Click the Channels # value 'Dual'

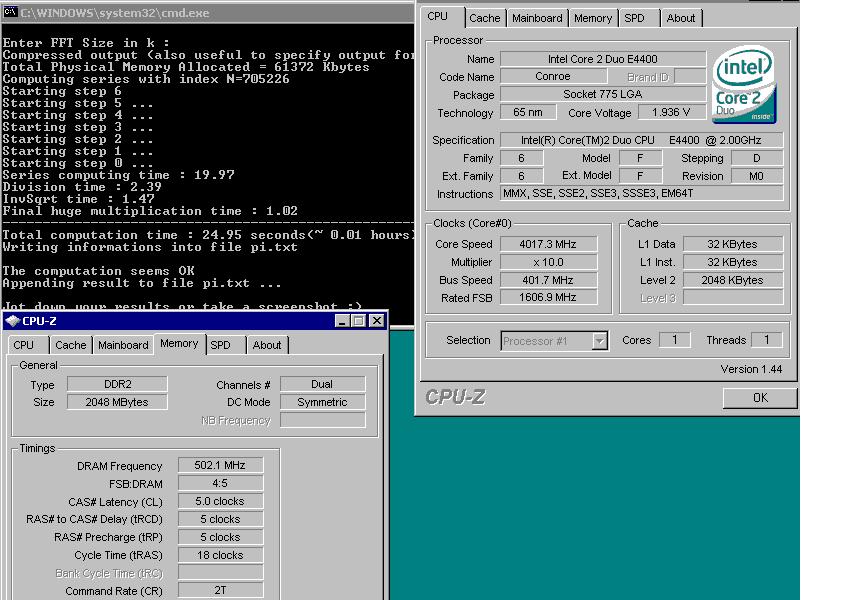pos(322,384)
